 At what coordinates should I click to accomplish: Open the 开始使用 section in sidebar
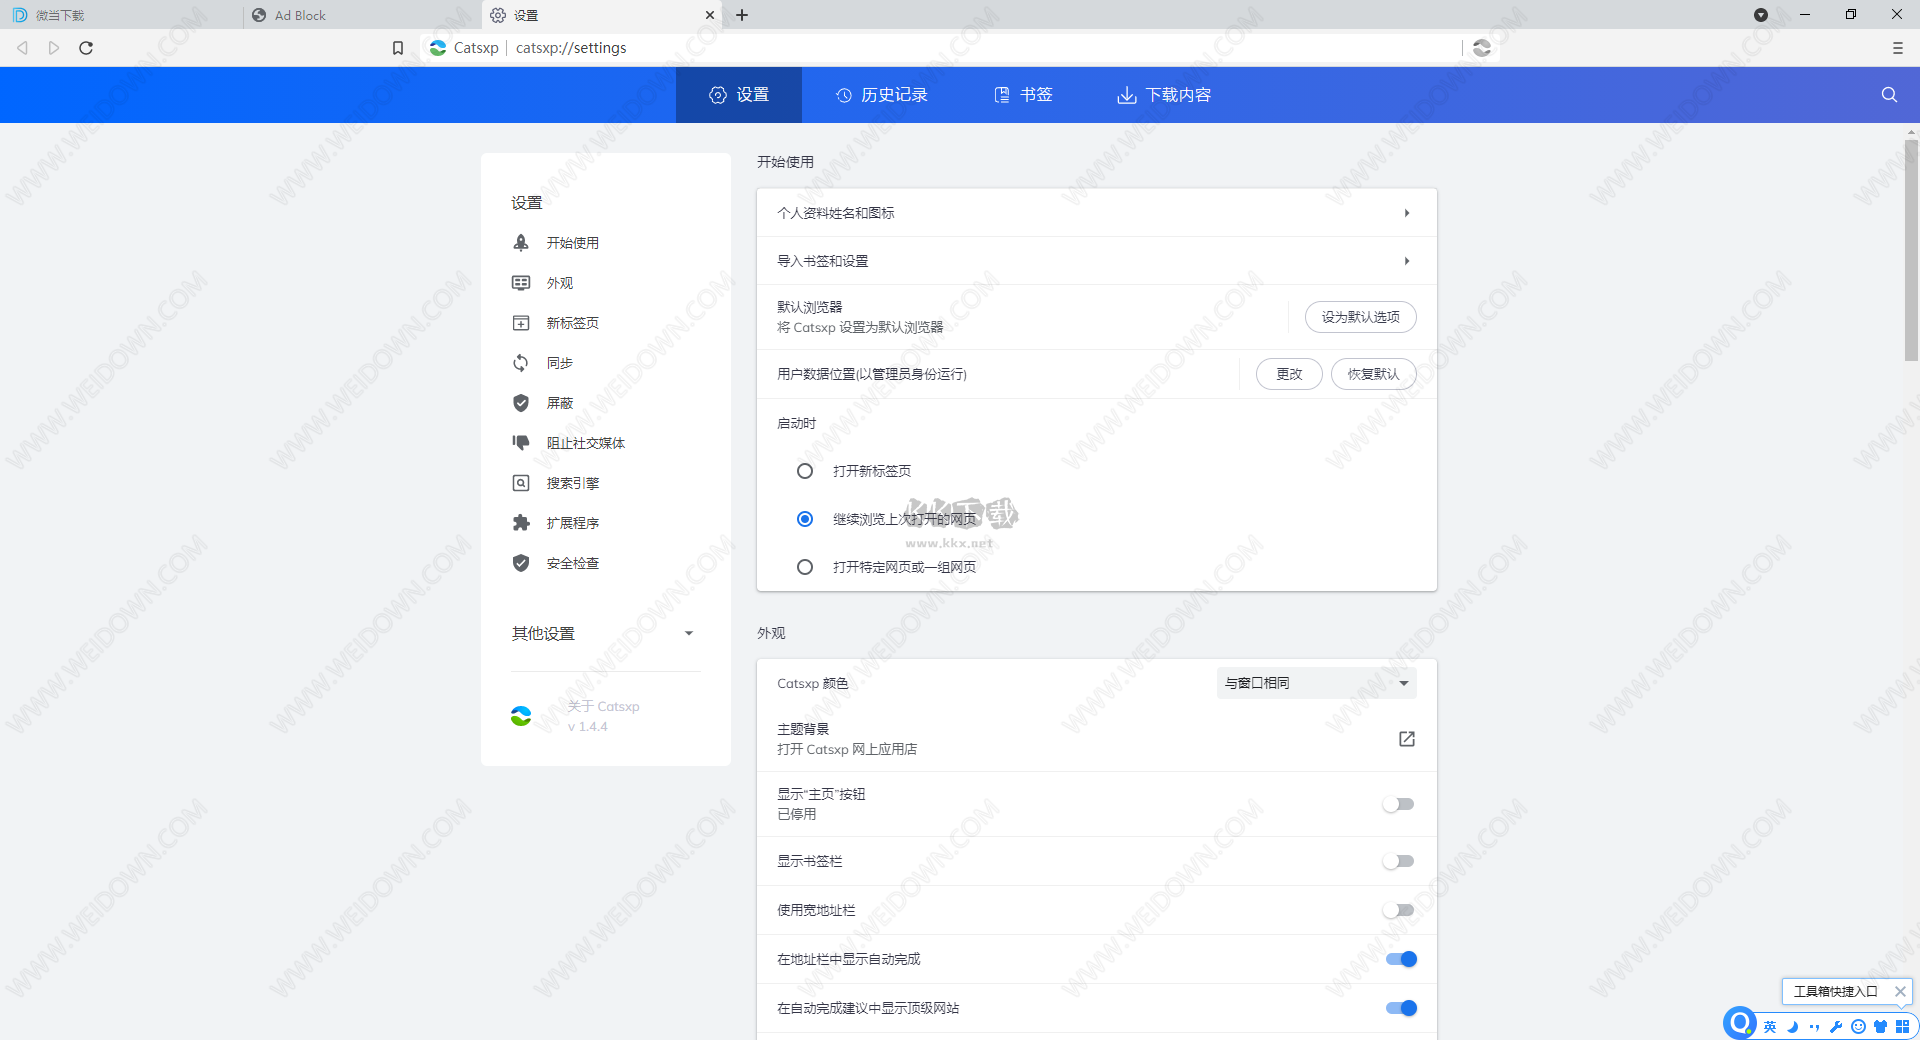point(571,242)
